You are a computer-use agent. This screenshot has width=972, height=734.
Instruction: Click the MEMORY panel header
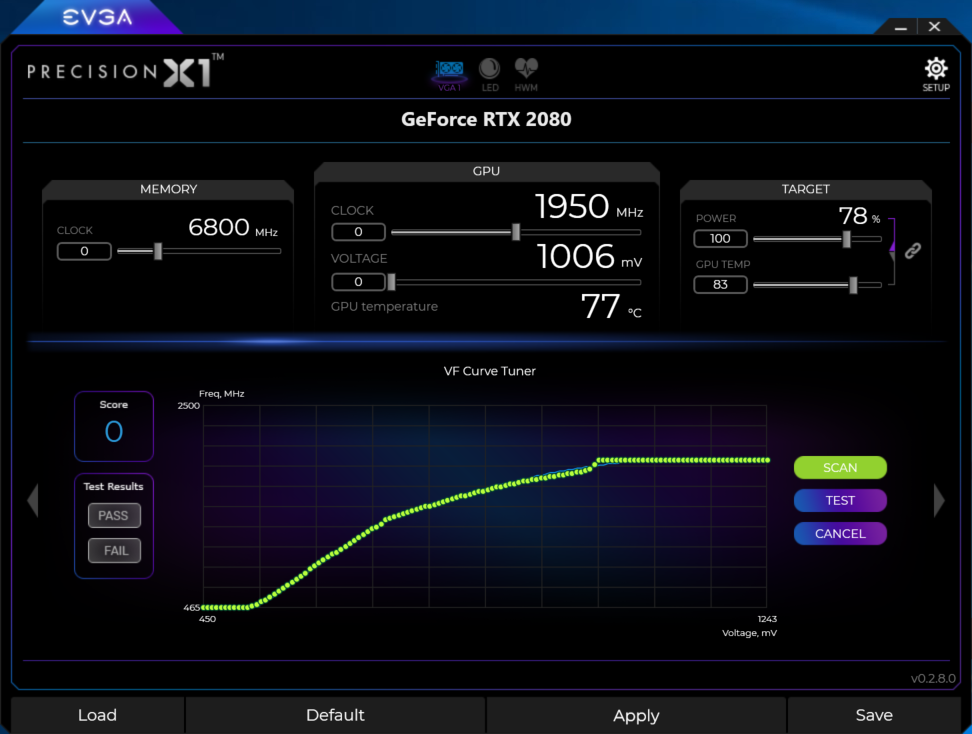click(x=169, y=189)
